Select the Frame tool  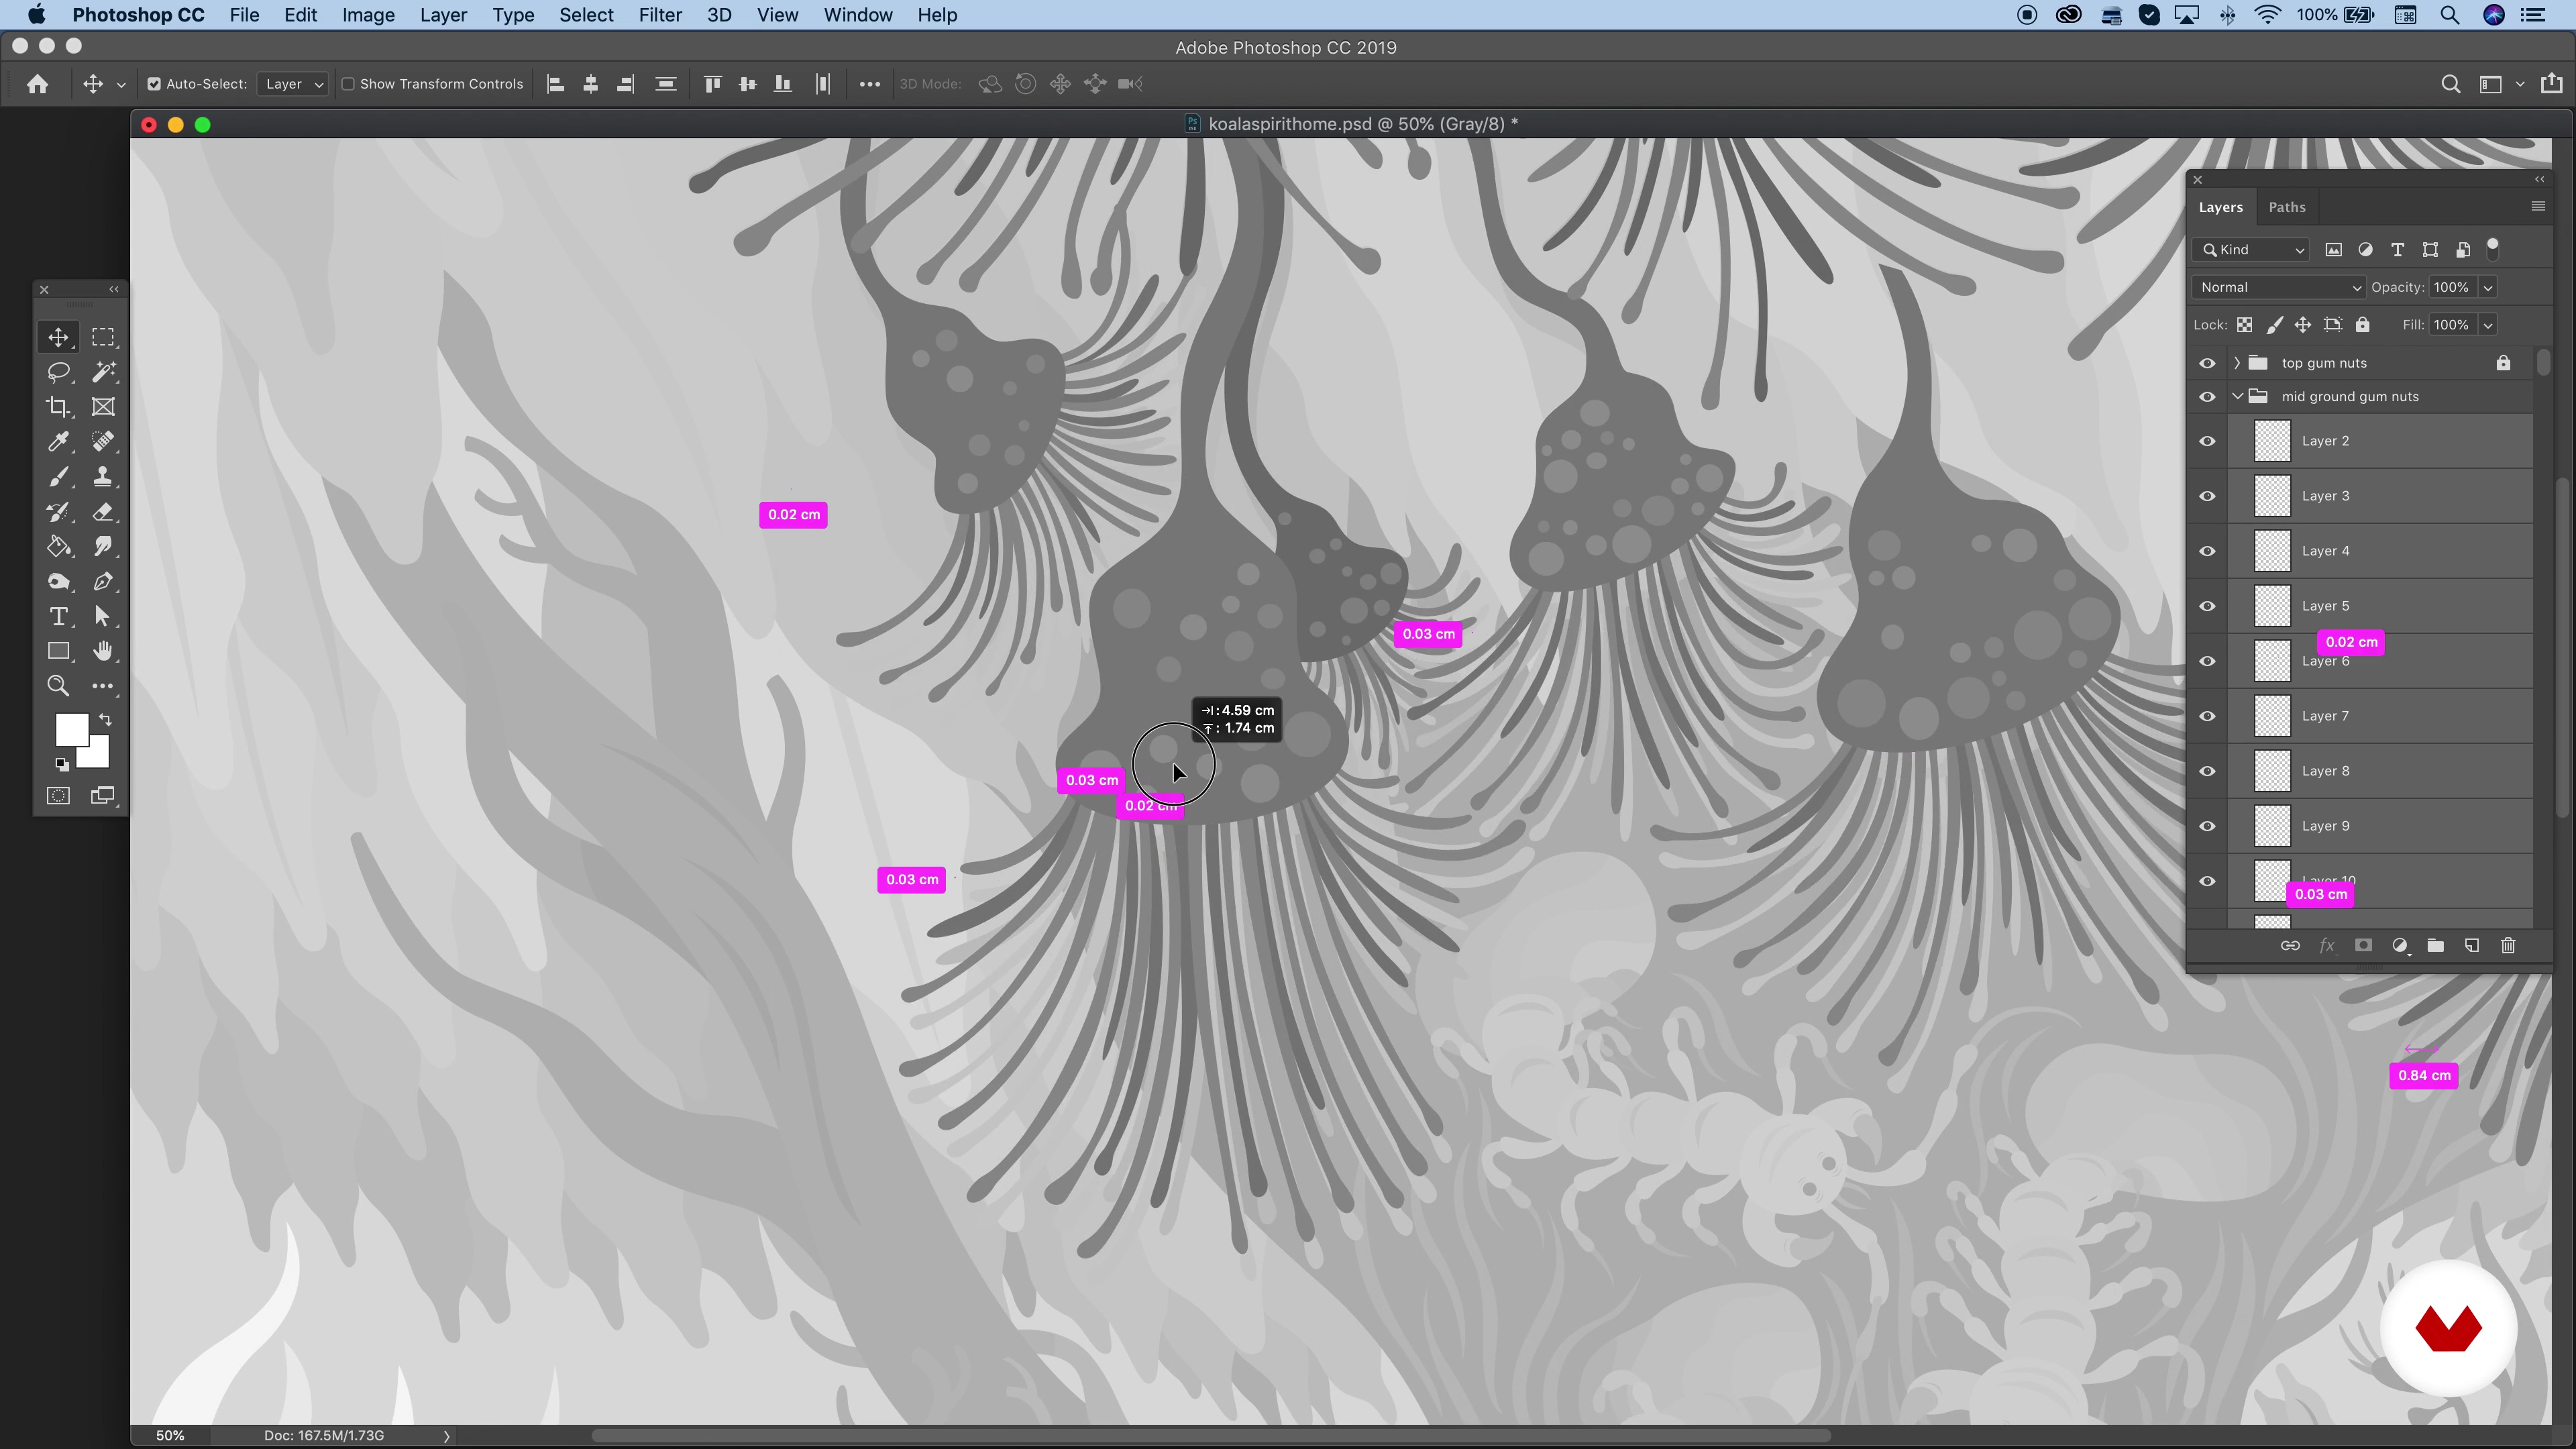pyautogui.click(x=103, y=407)
